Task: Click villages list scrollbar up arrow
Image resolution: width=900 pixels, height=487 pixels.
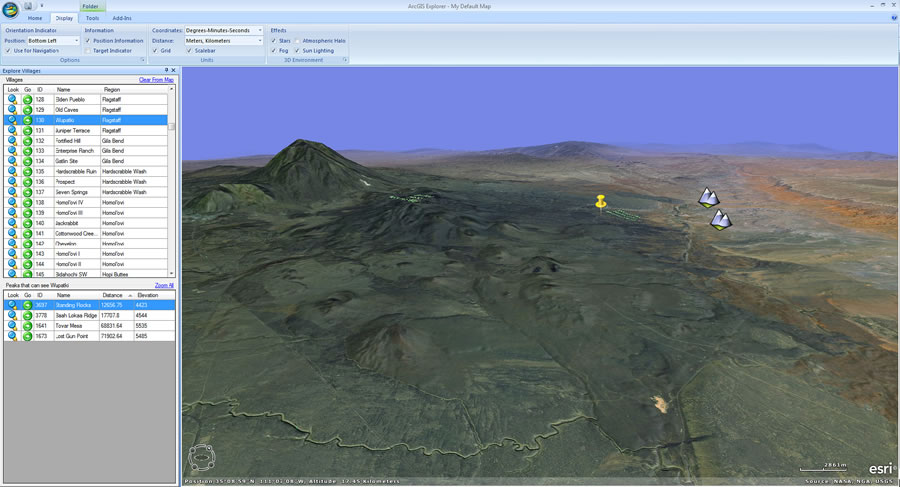Action: coord(171,90)
